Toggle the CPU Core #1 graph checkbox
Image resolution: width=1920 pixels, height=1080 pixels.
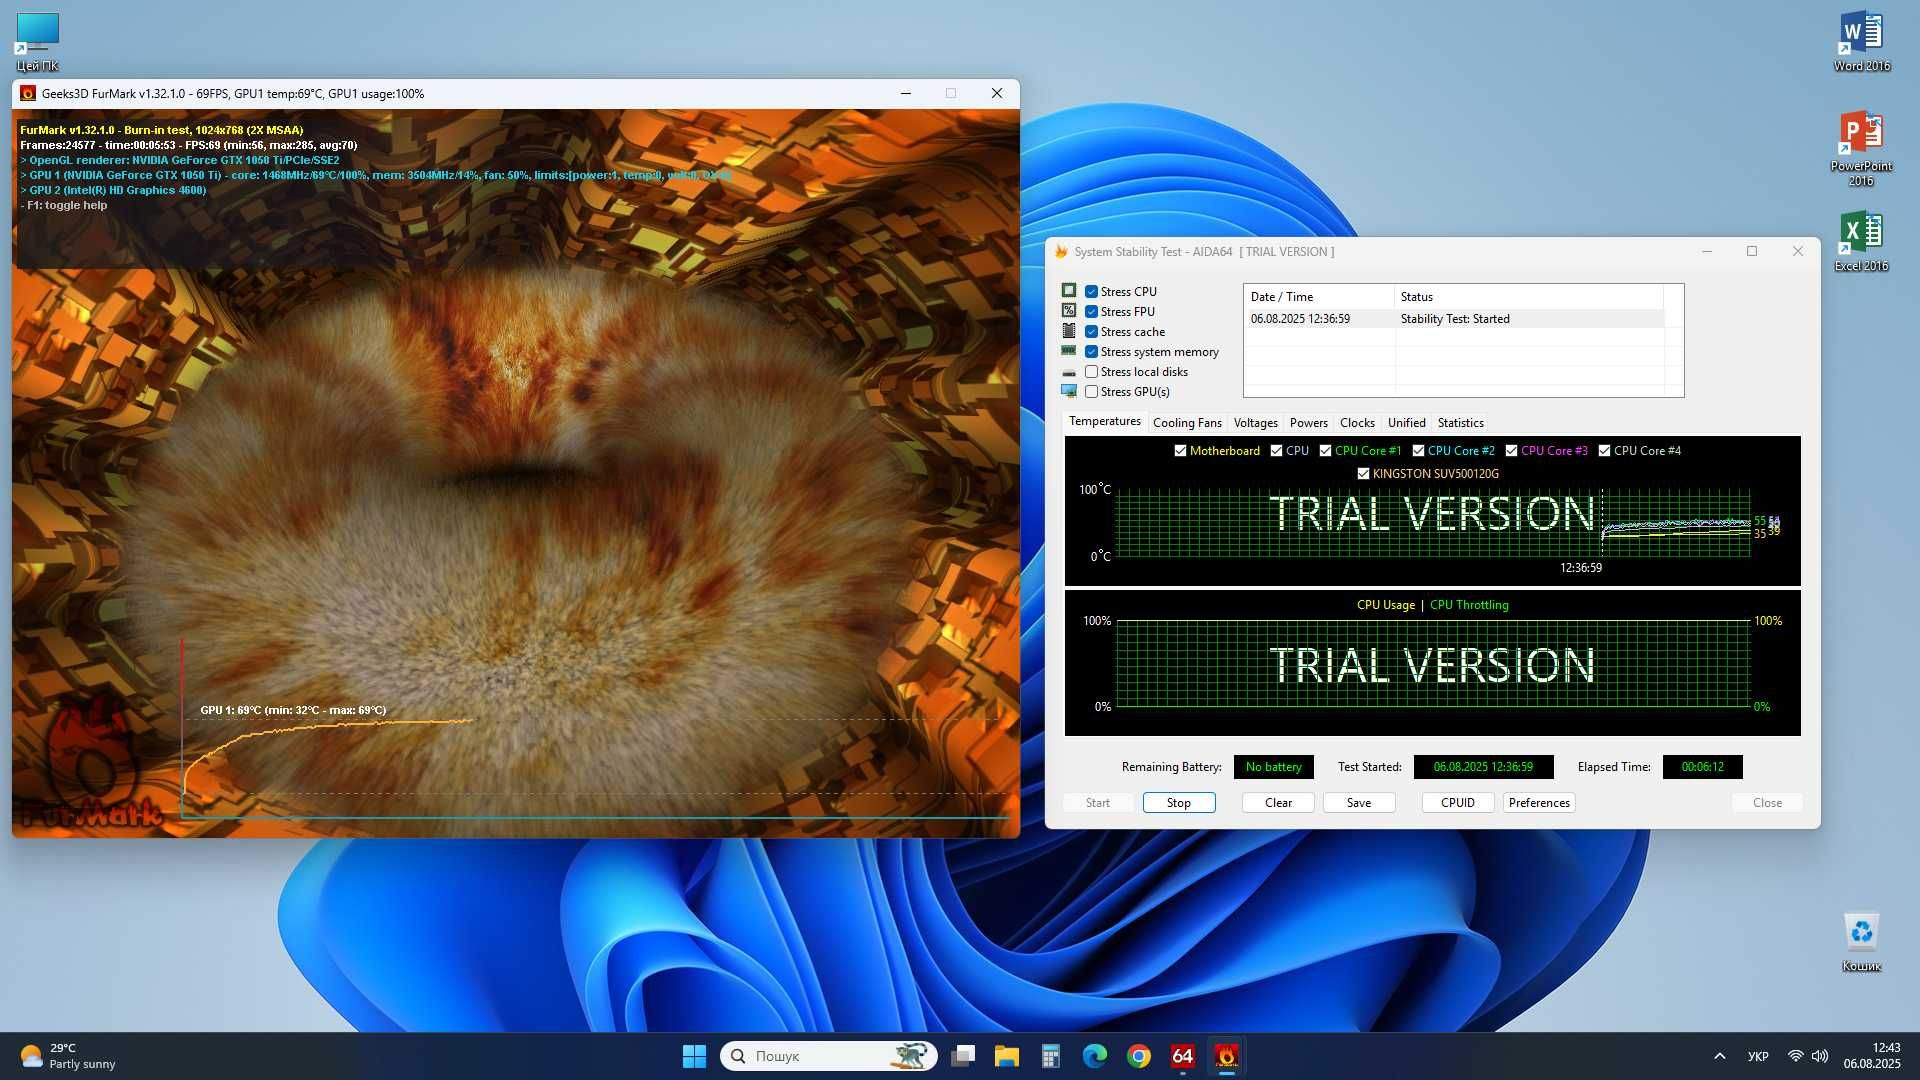click(x=1325, y=450)
